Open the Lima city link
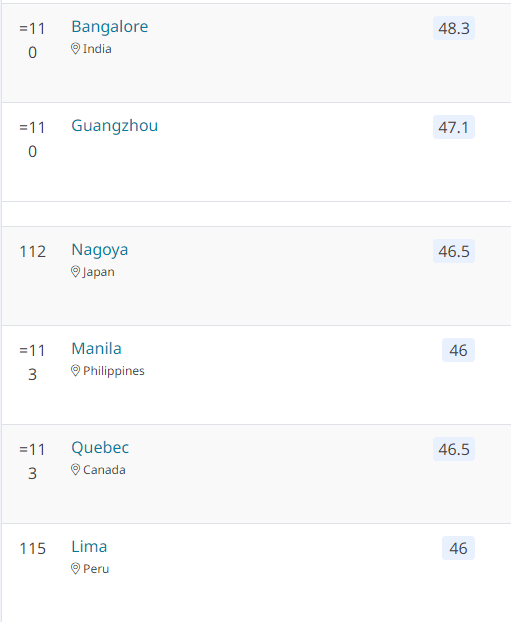Screen dimensions: 513x625 click(x=89, y=546)
